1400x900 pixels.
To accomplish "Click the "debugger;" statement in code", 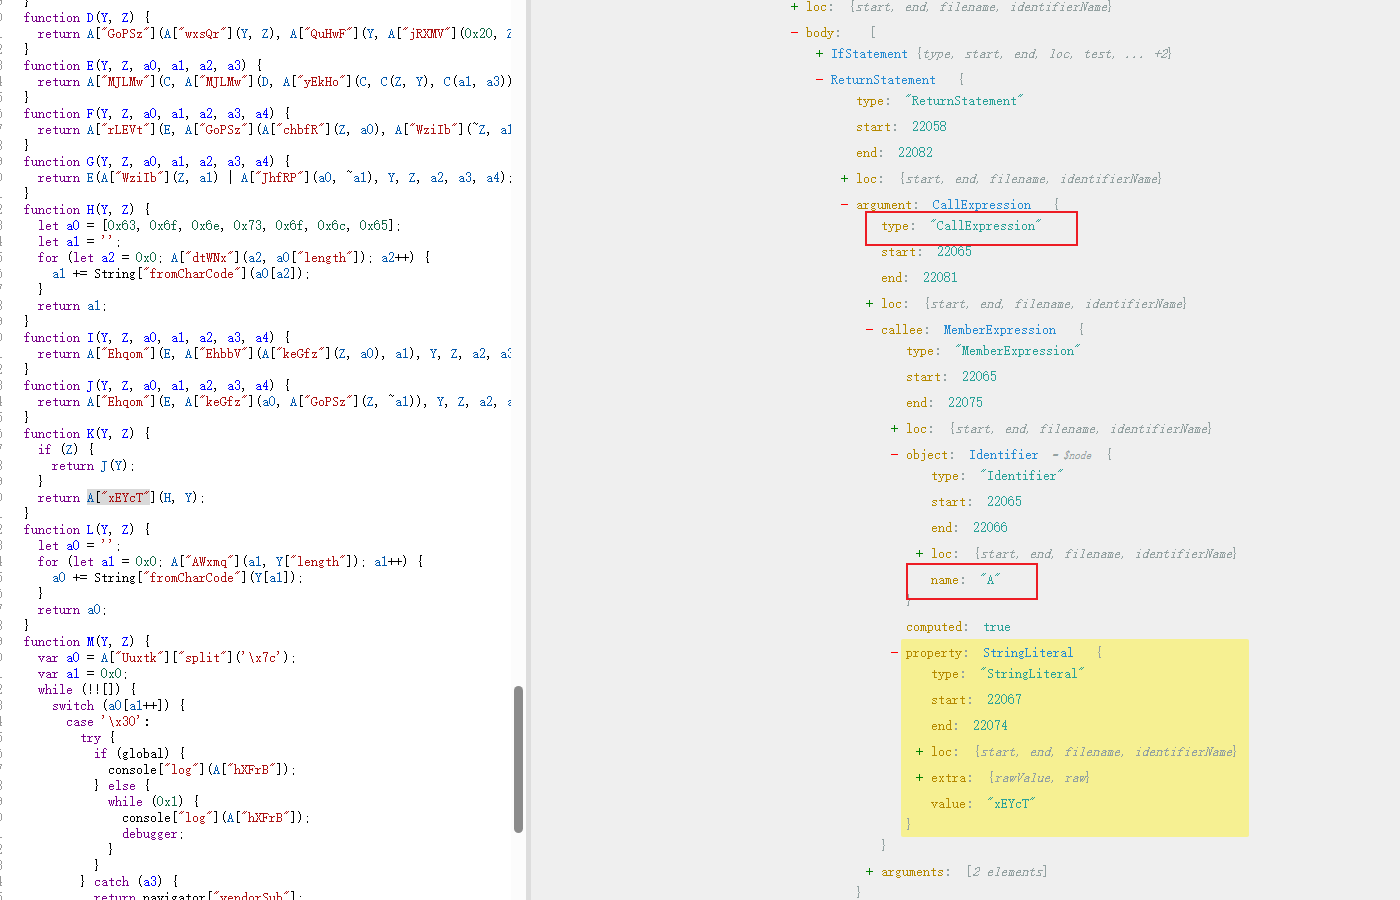I will (x=153, y=834).
